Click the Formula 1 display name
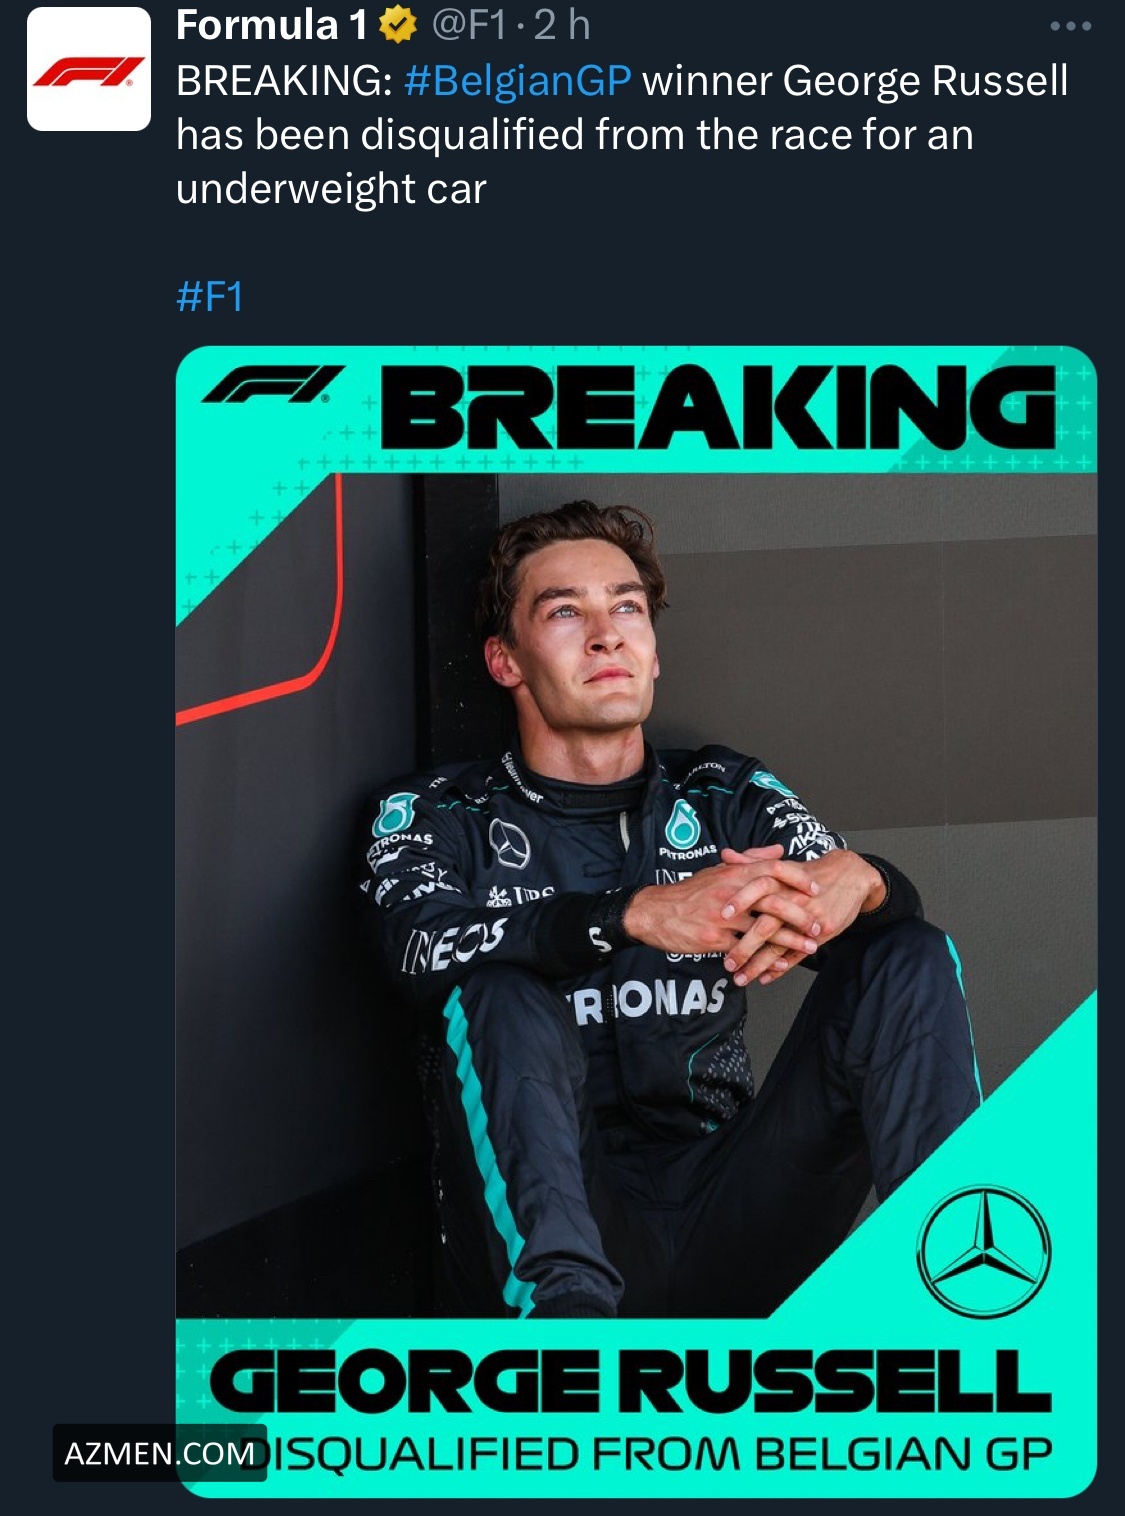 (272, 26)
